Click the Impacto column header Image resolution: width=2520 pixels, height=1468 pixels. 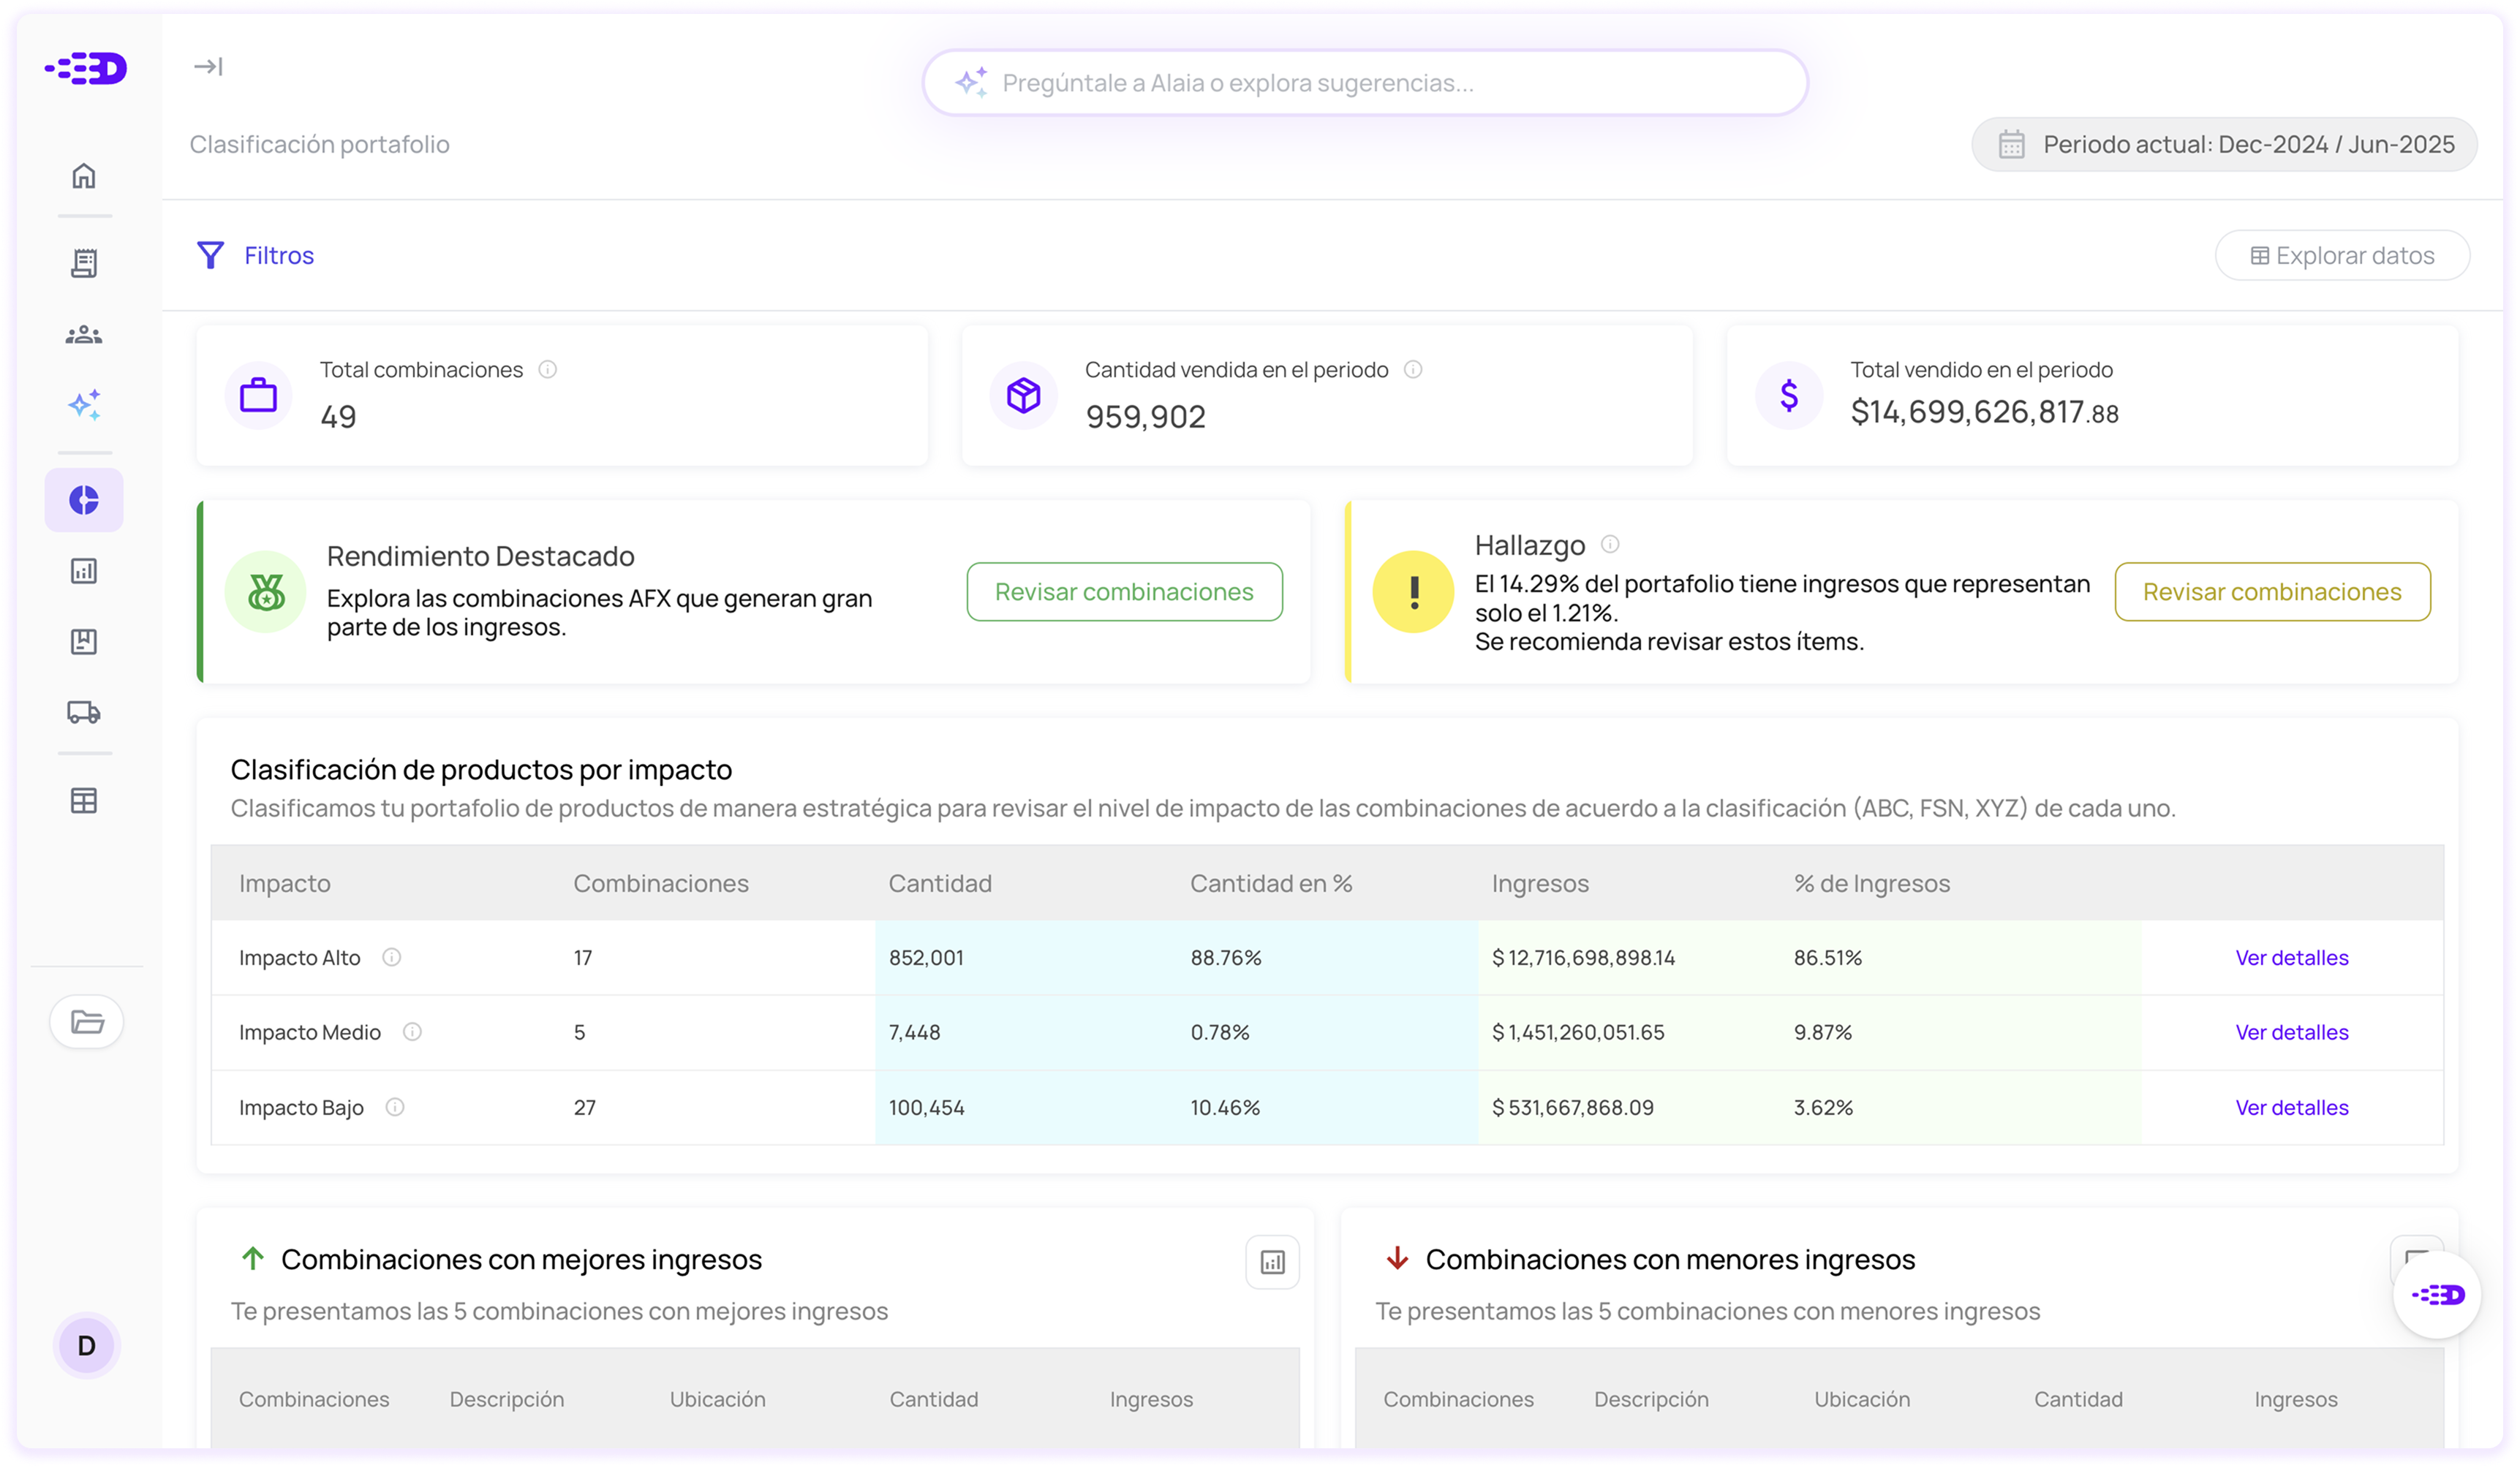point(285,884)
